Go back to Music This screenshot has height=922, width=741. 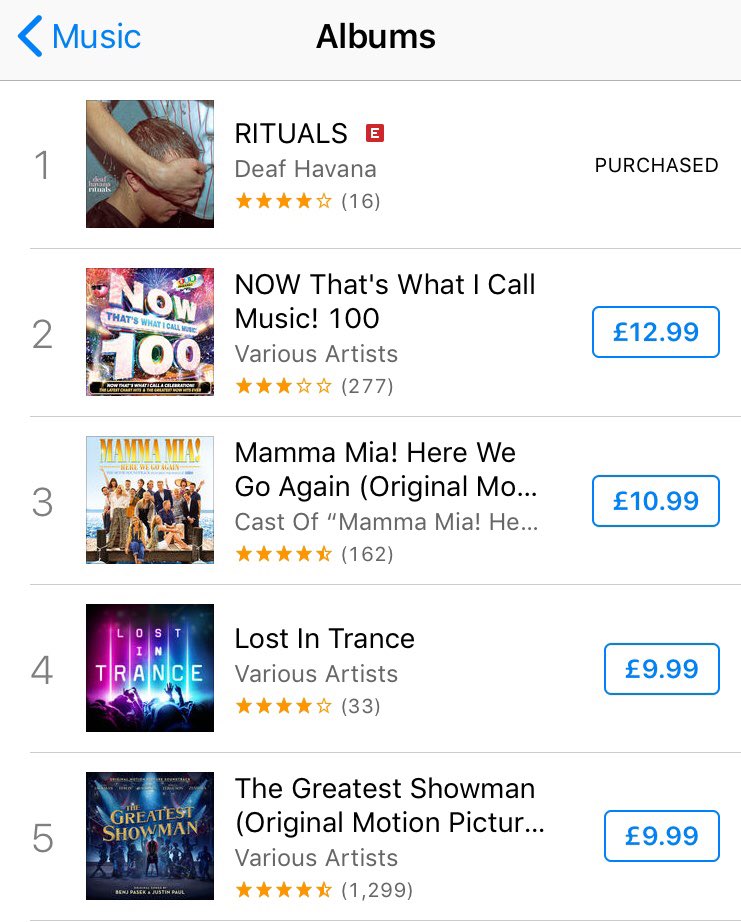79,36
